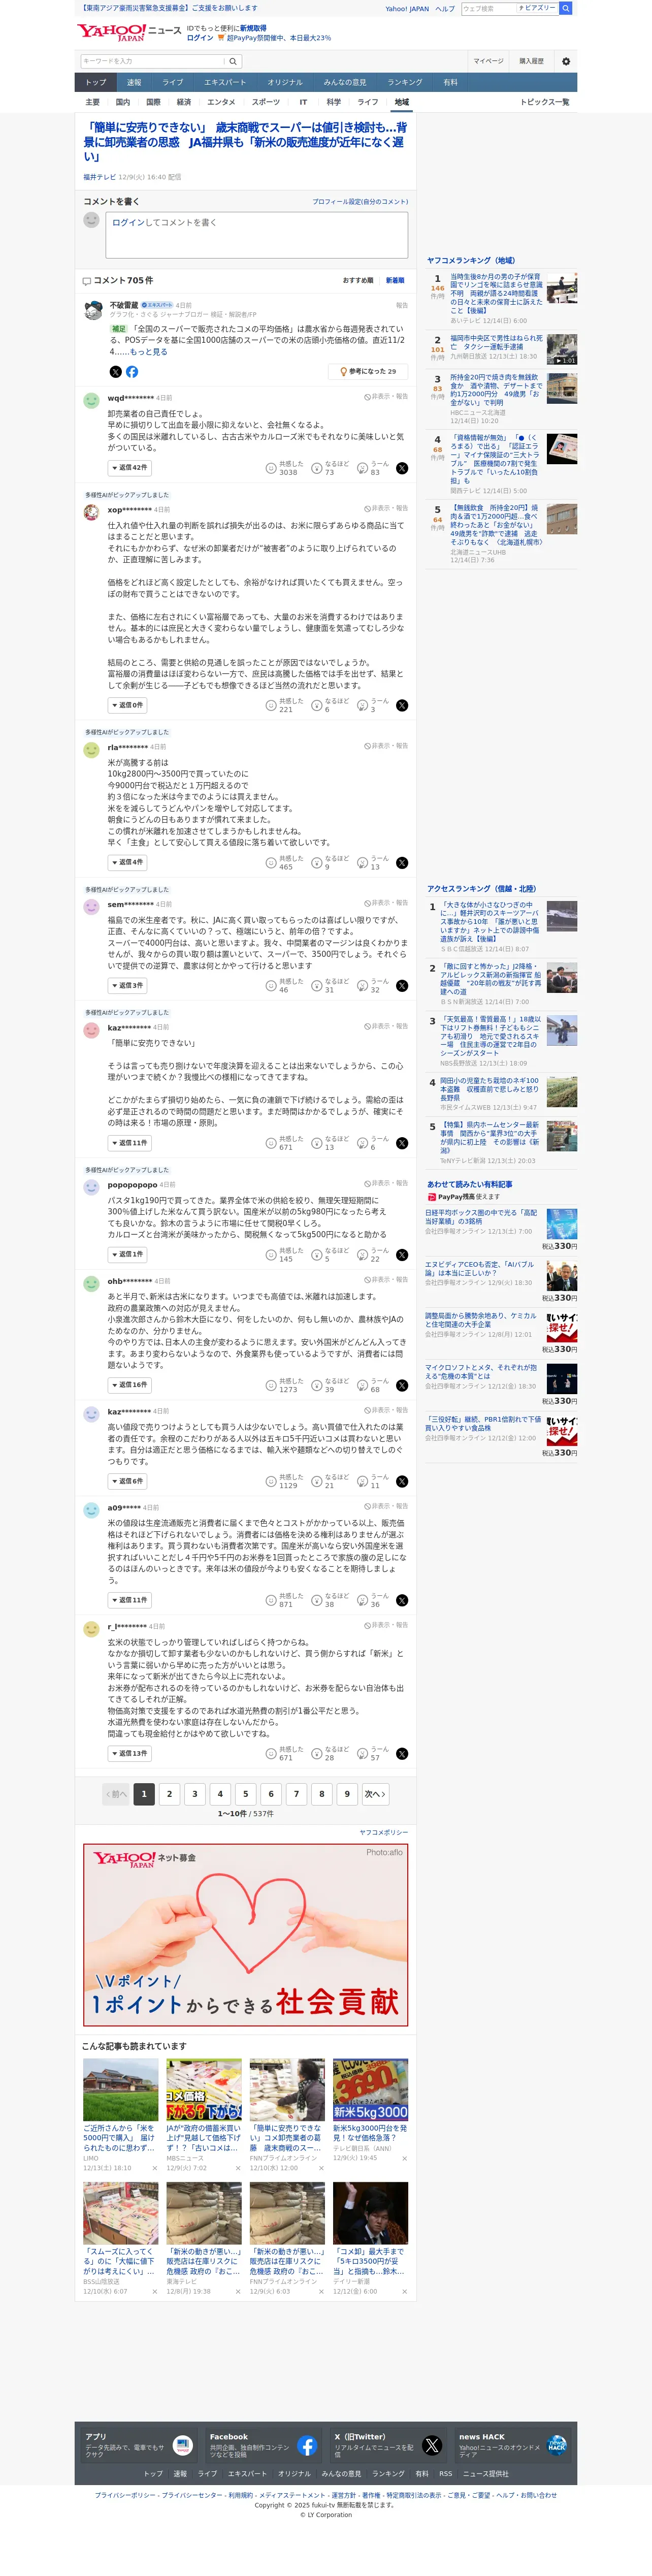Image resolution: width=652 pixels, height=2576 pixels.
Task: Open the ヤフコメポリシー link
Action: [x=384, y=1832]
